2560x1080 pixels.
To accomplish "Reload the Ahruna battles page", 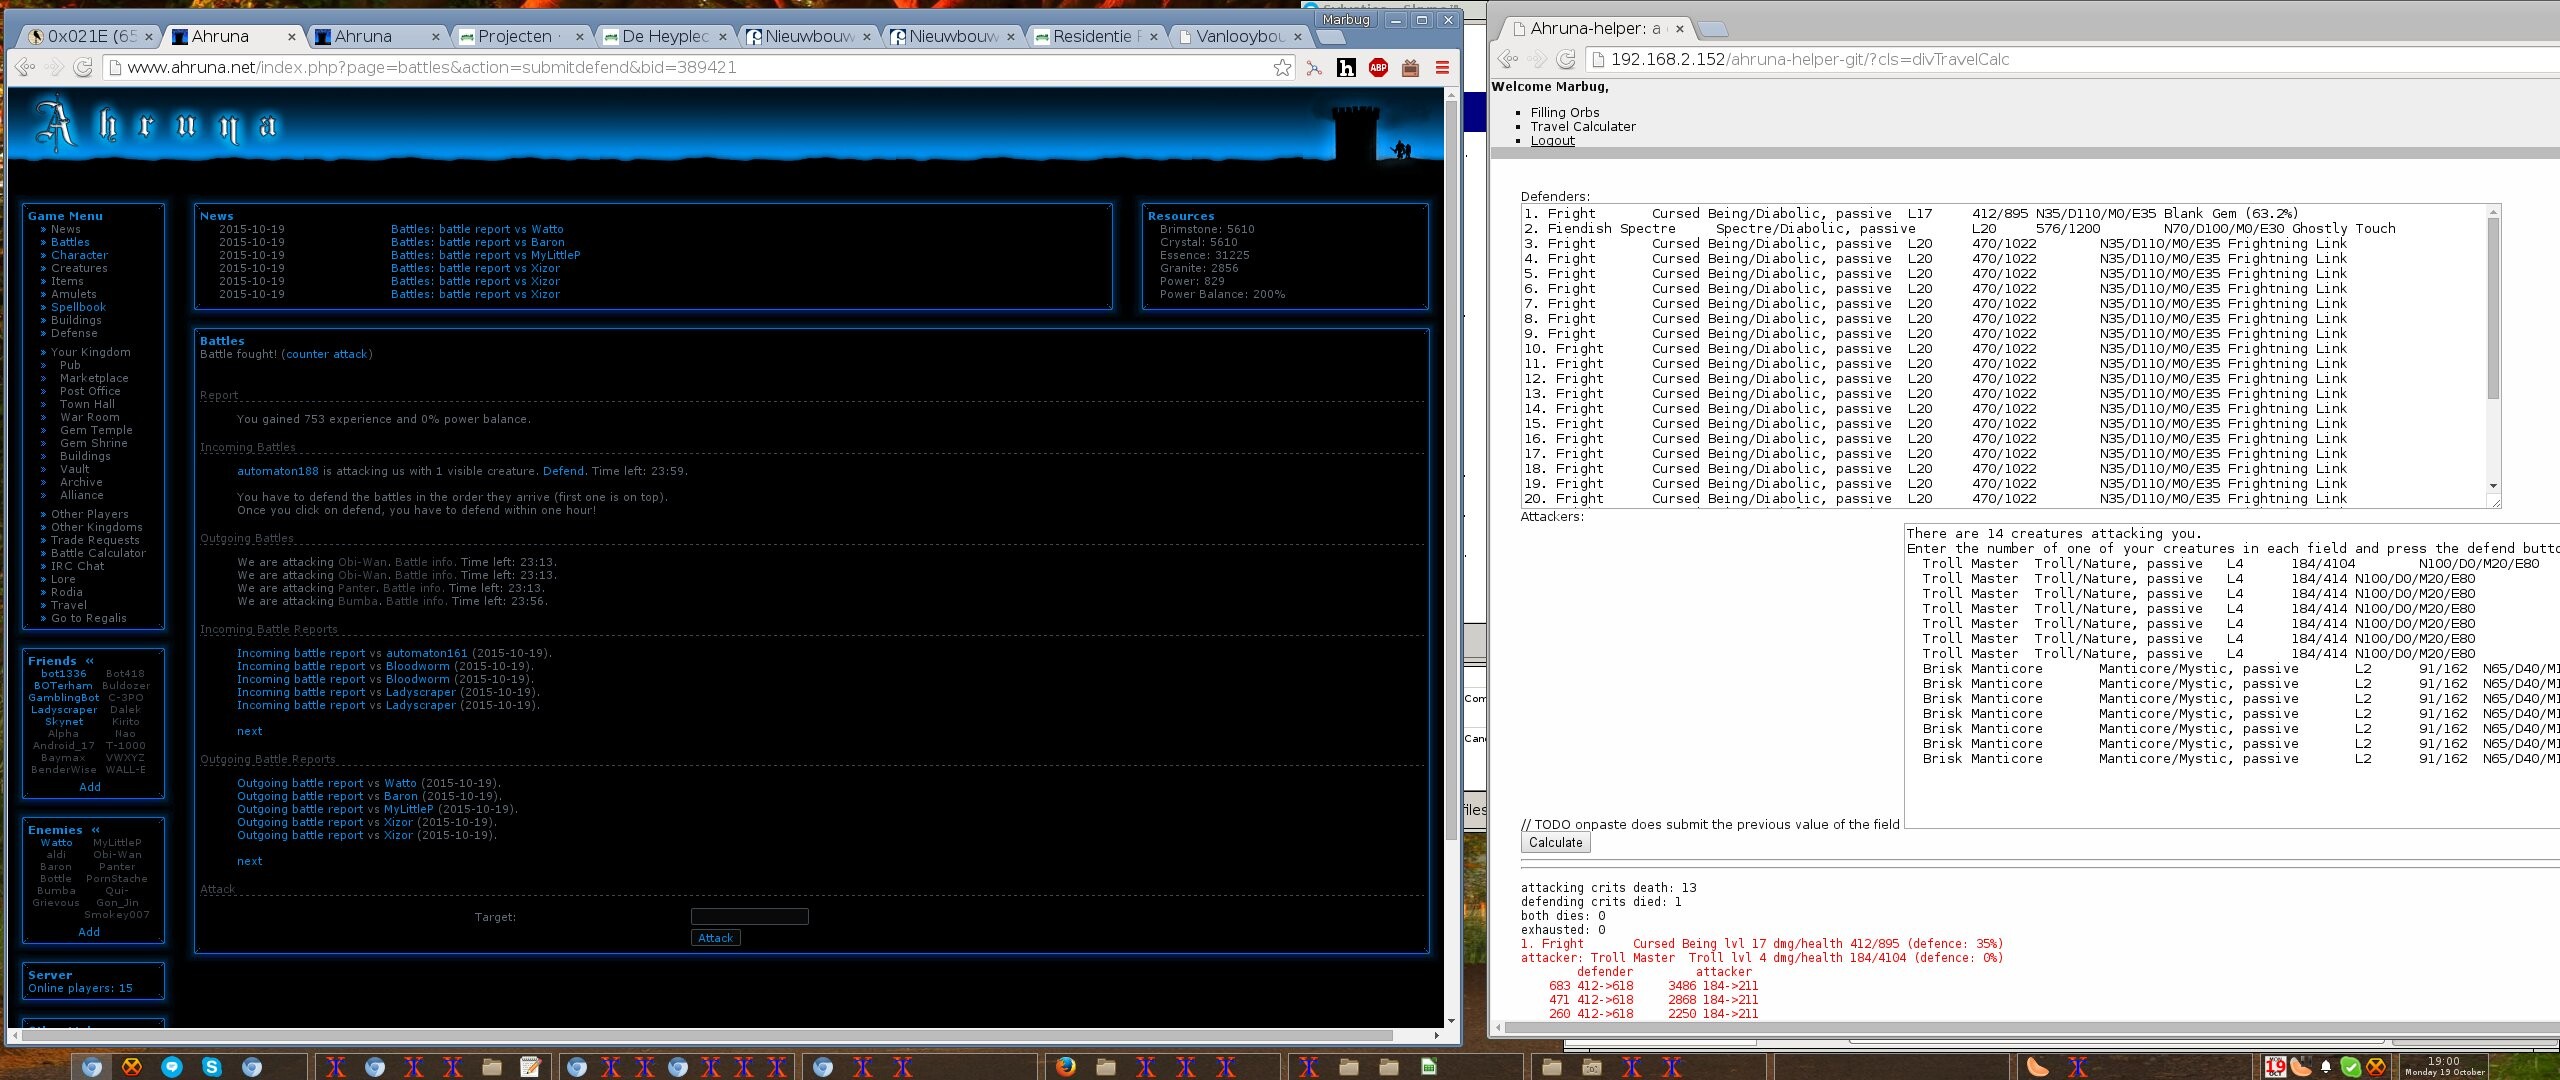I will point(84,68).
